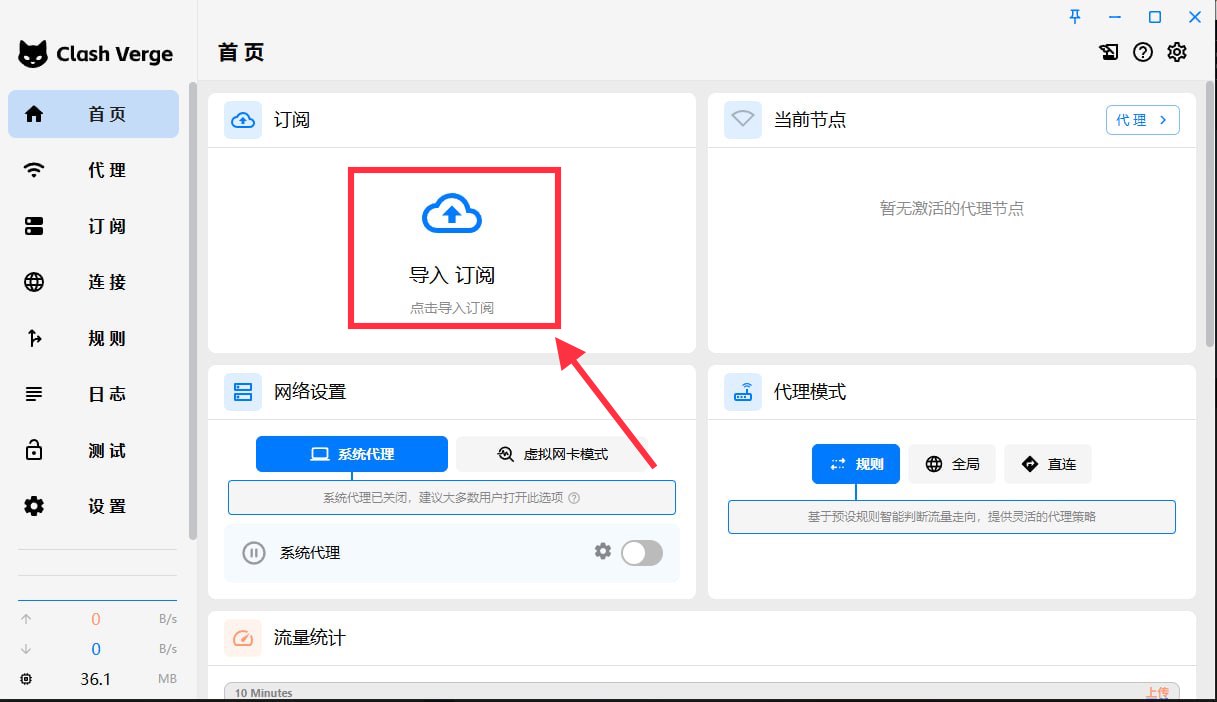Screen dimensions: 1217x702
Task: Open 连接 page from sidebar
Action: click(93, 282)
